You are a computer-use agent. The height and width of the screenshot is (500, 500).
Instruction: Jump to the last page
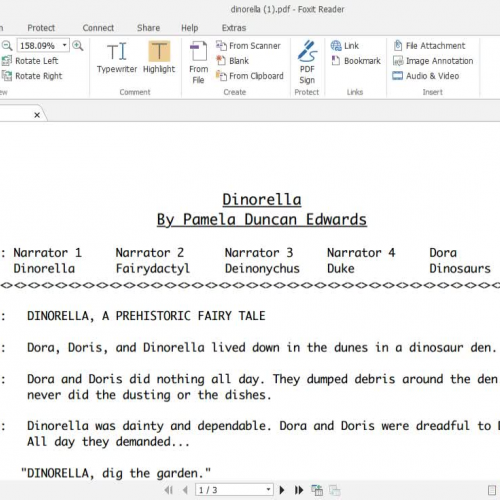pyautogui.click(x=299, y=490)
